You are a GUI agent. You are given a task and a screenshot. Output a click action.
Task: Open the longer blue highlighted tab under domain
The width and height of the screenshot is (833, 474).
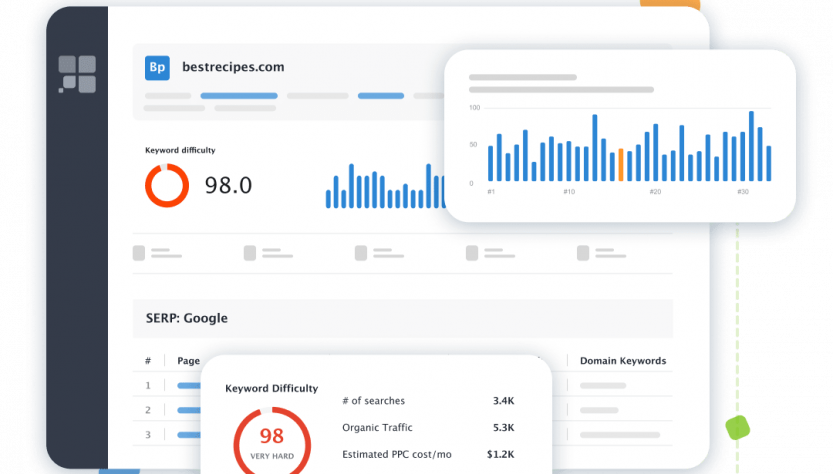click(x=239, y=96)
